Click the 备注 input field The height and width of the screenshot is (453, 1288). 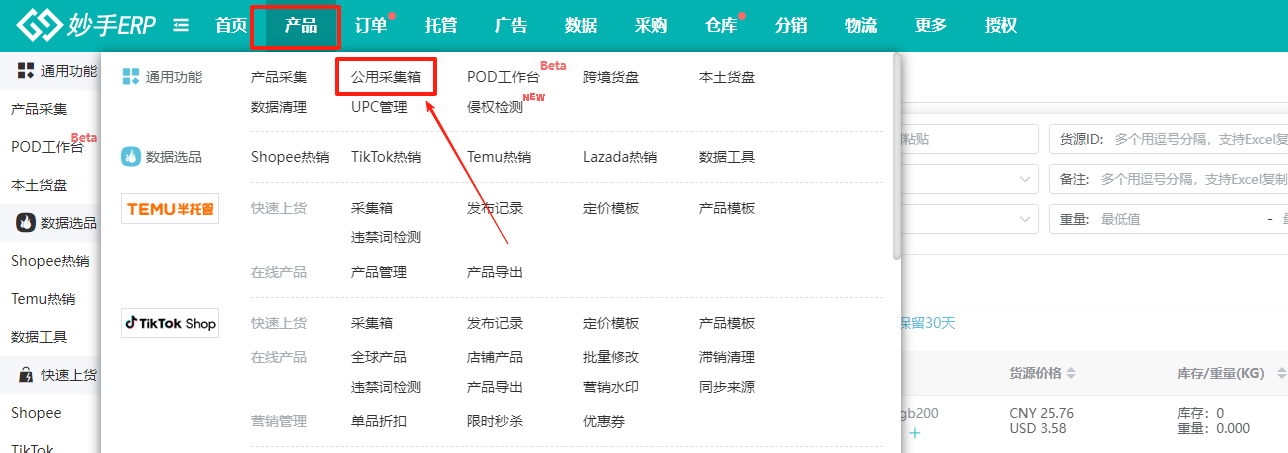[1193, 179]
